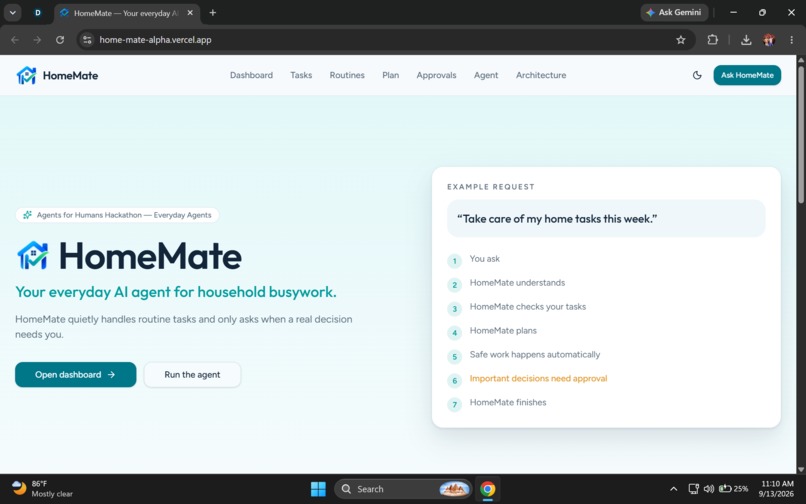Click the HomeMate logo in the navbar
Screen dimensions: 806x504
(x=57, y=75)
